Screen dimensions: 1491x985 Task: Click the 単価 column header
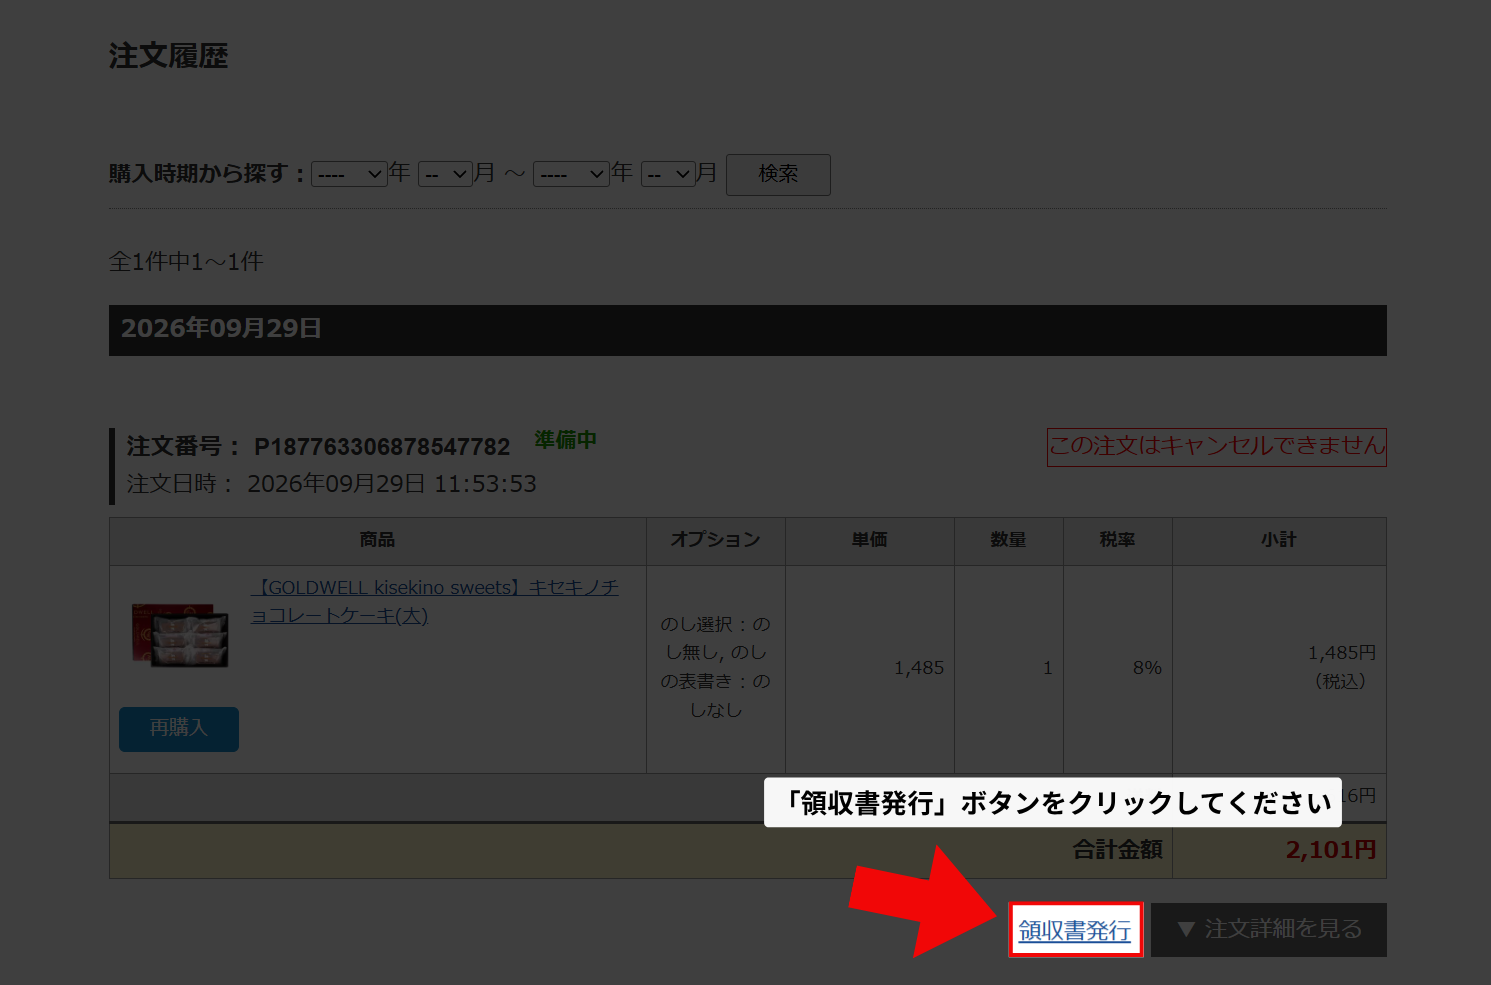click(870, 540)
